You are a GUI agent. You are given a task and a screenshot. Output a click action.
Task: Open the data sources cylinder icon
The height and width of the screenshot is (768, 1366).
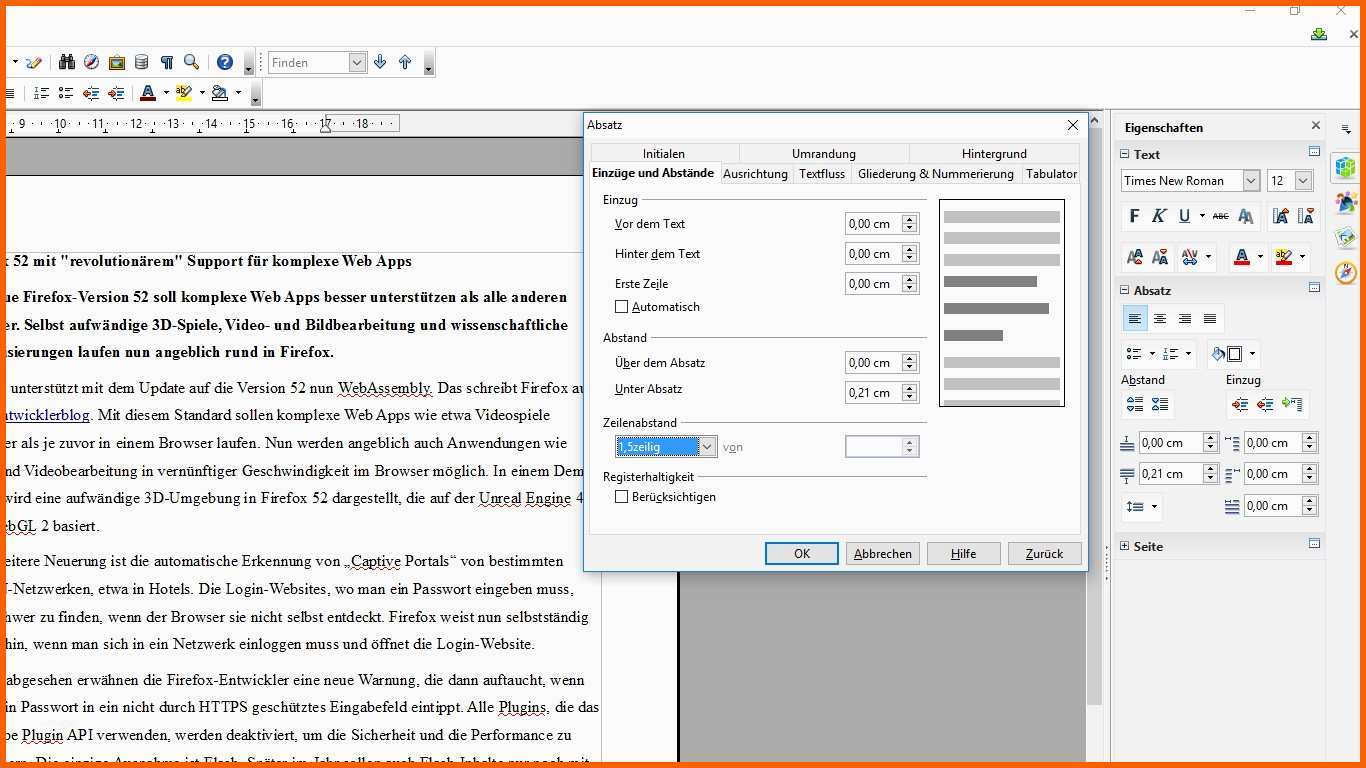click(x=142, y=62)
